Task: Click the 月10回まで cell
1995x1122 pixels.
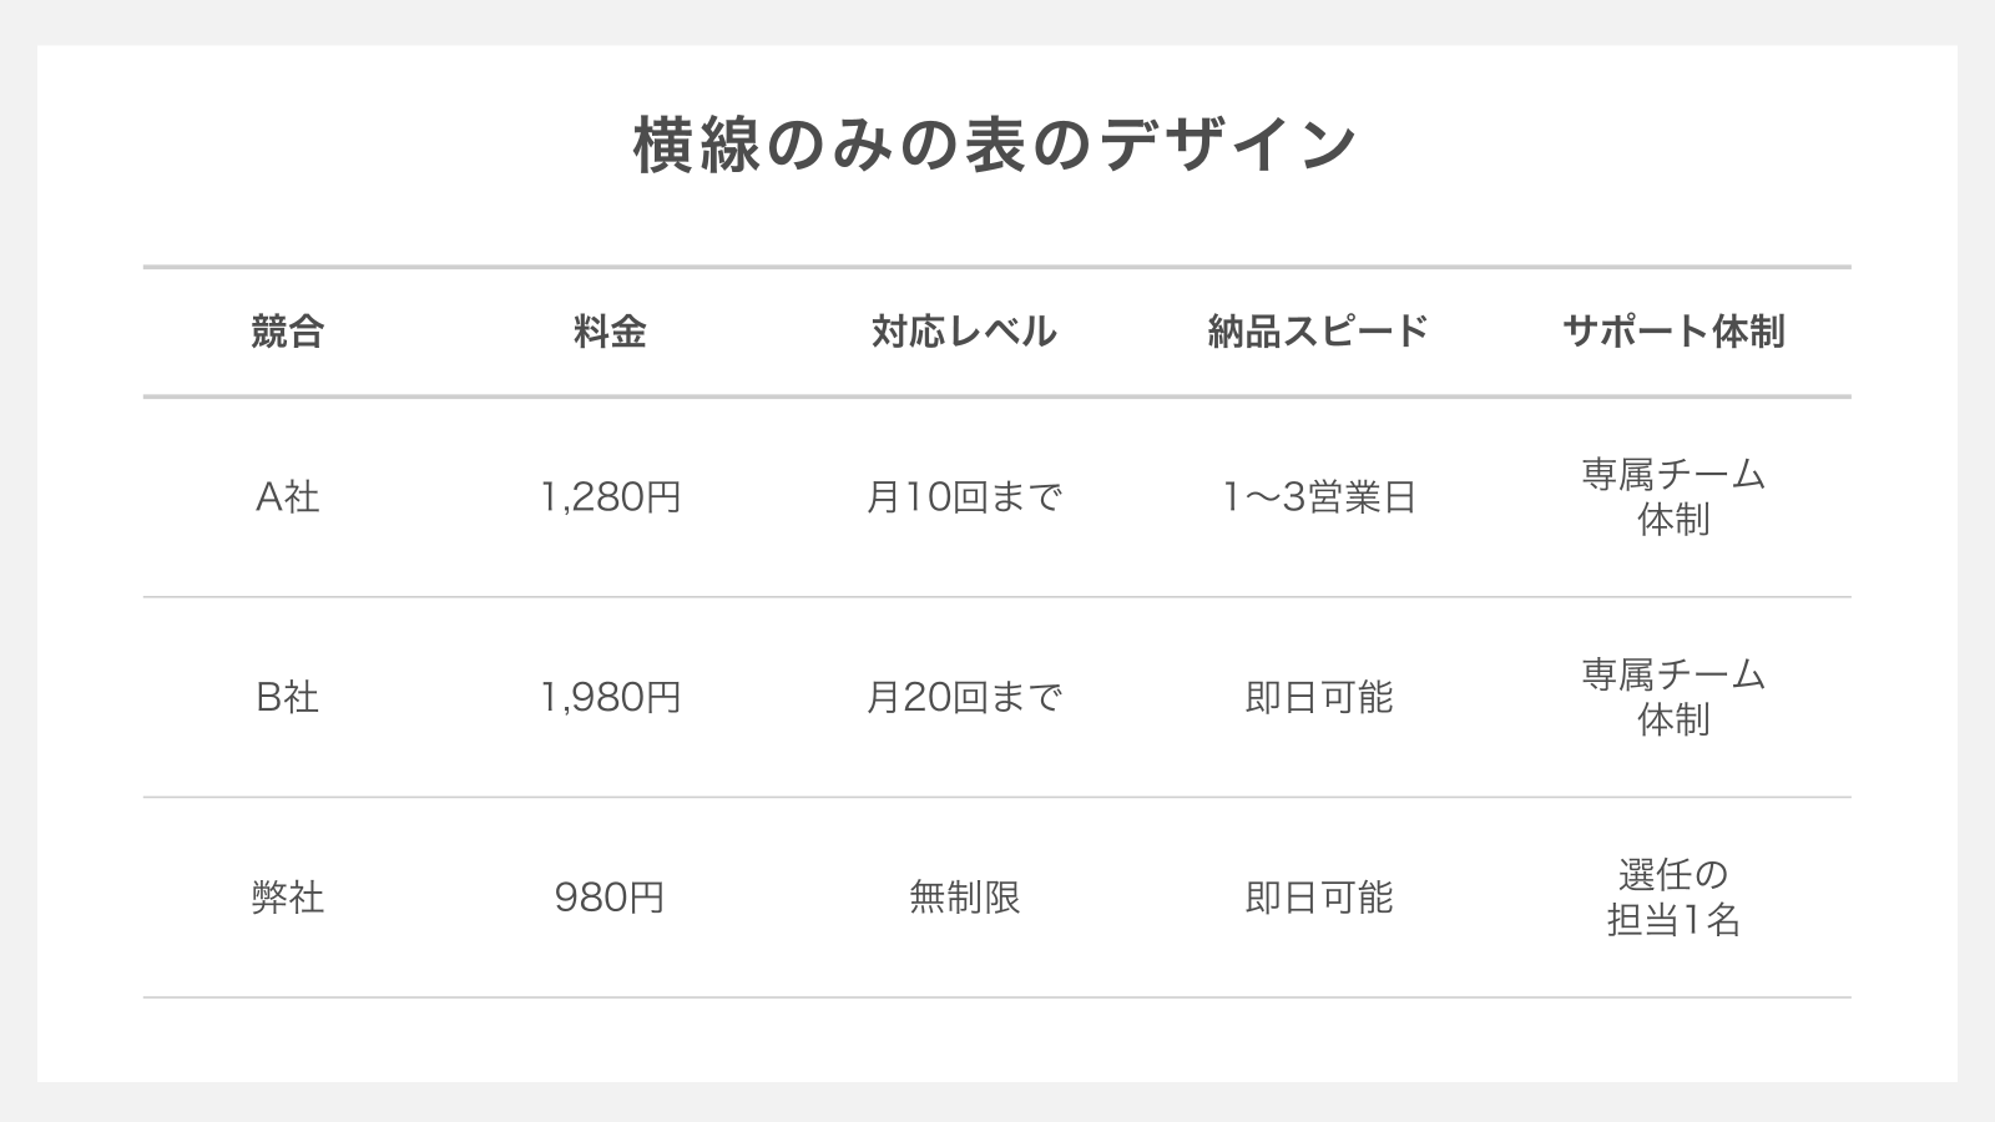Action: tap(963, 497)
